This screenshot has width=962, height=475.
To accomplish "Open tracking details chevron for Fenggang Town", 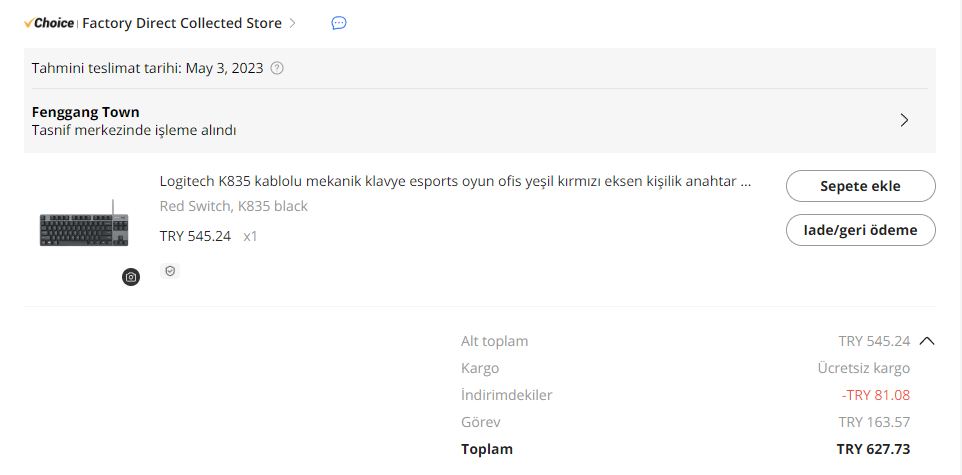I will [904, 120].
